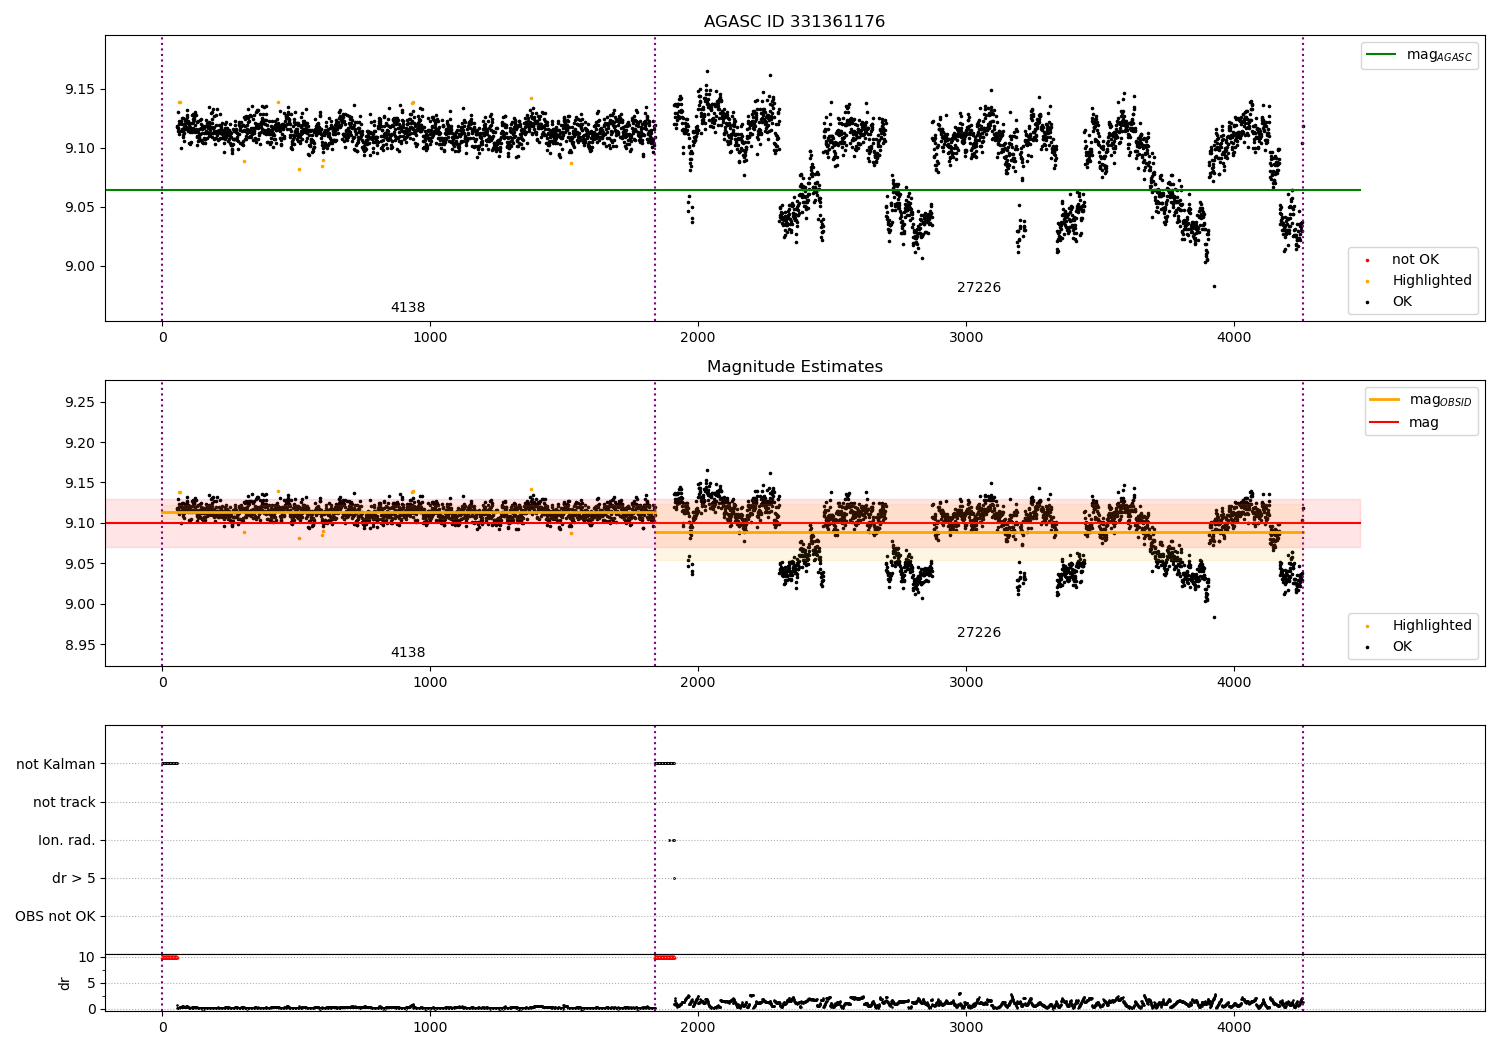
Task: Click the 'not Kalman' axis label
Action: click(x=56, y=765)
